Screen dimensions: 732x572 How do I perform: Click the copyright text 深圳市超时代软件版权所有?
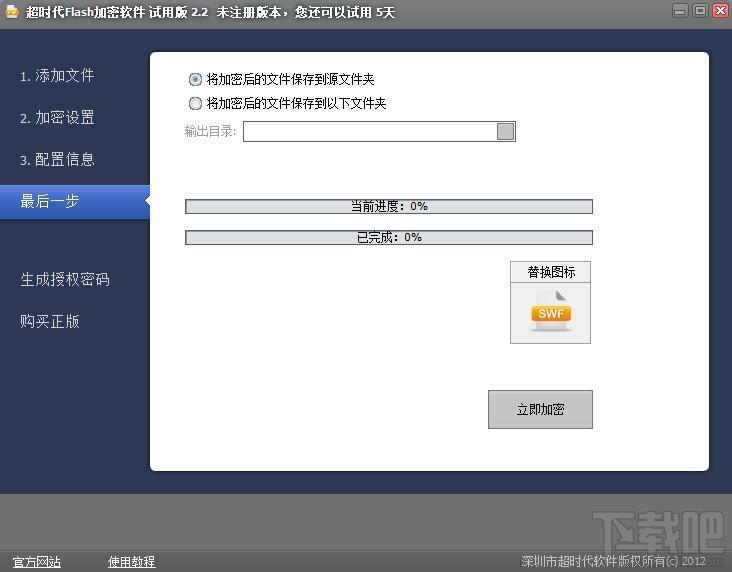point(613,561)
